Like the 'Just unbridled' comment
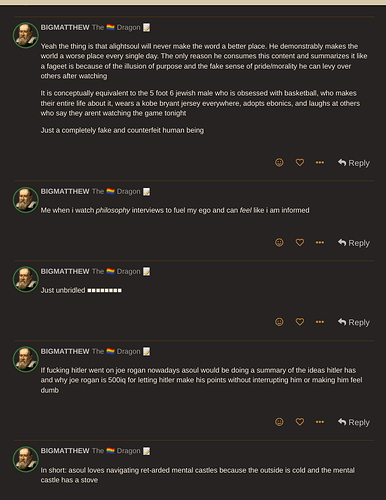Viewport: 386px width, 500px height. pyautogui.click(x=300, y=322)
